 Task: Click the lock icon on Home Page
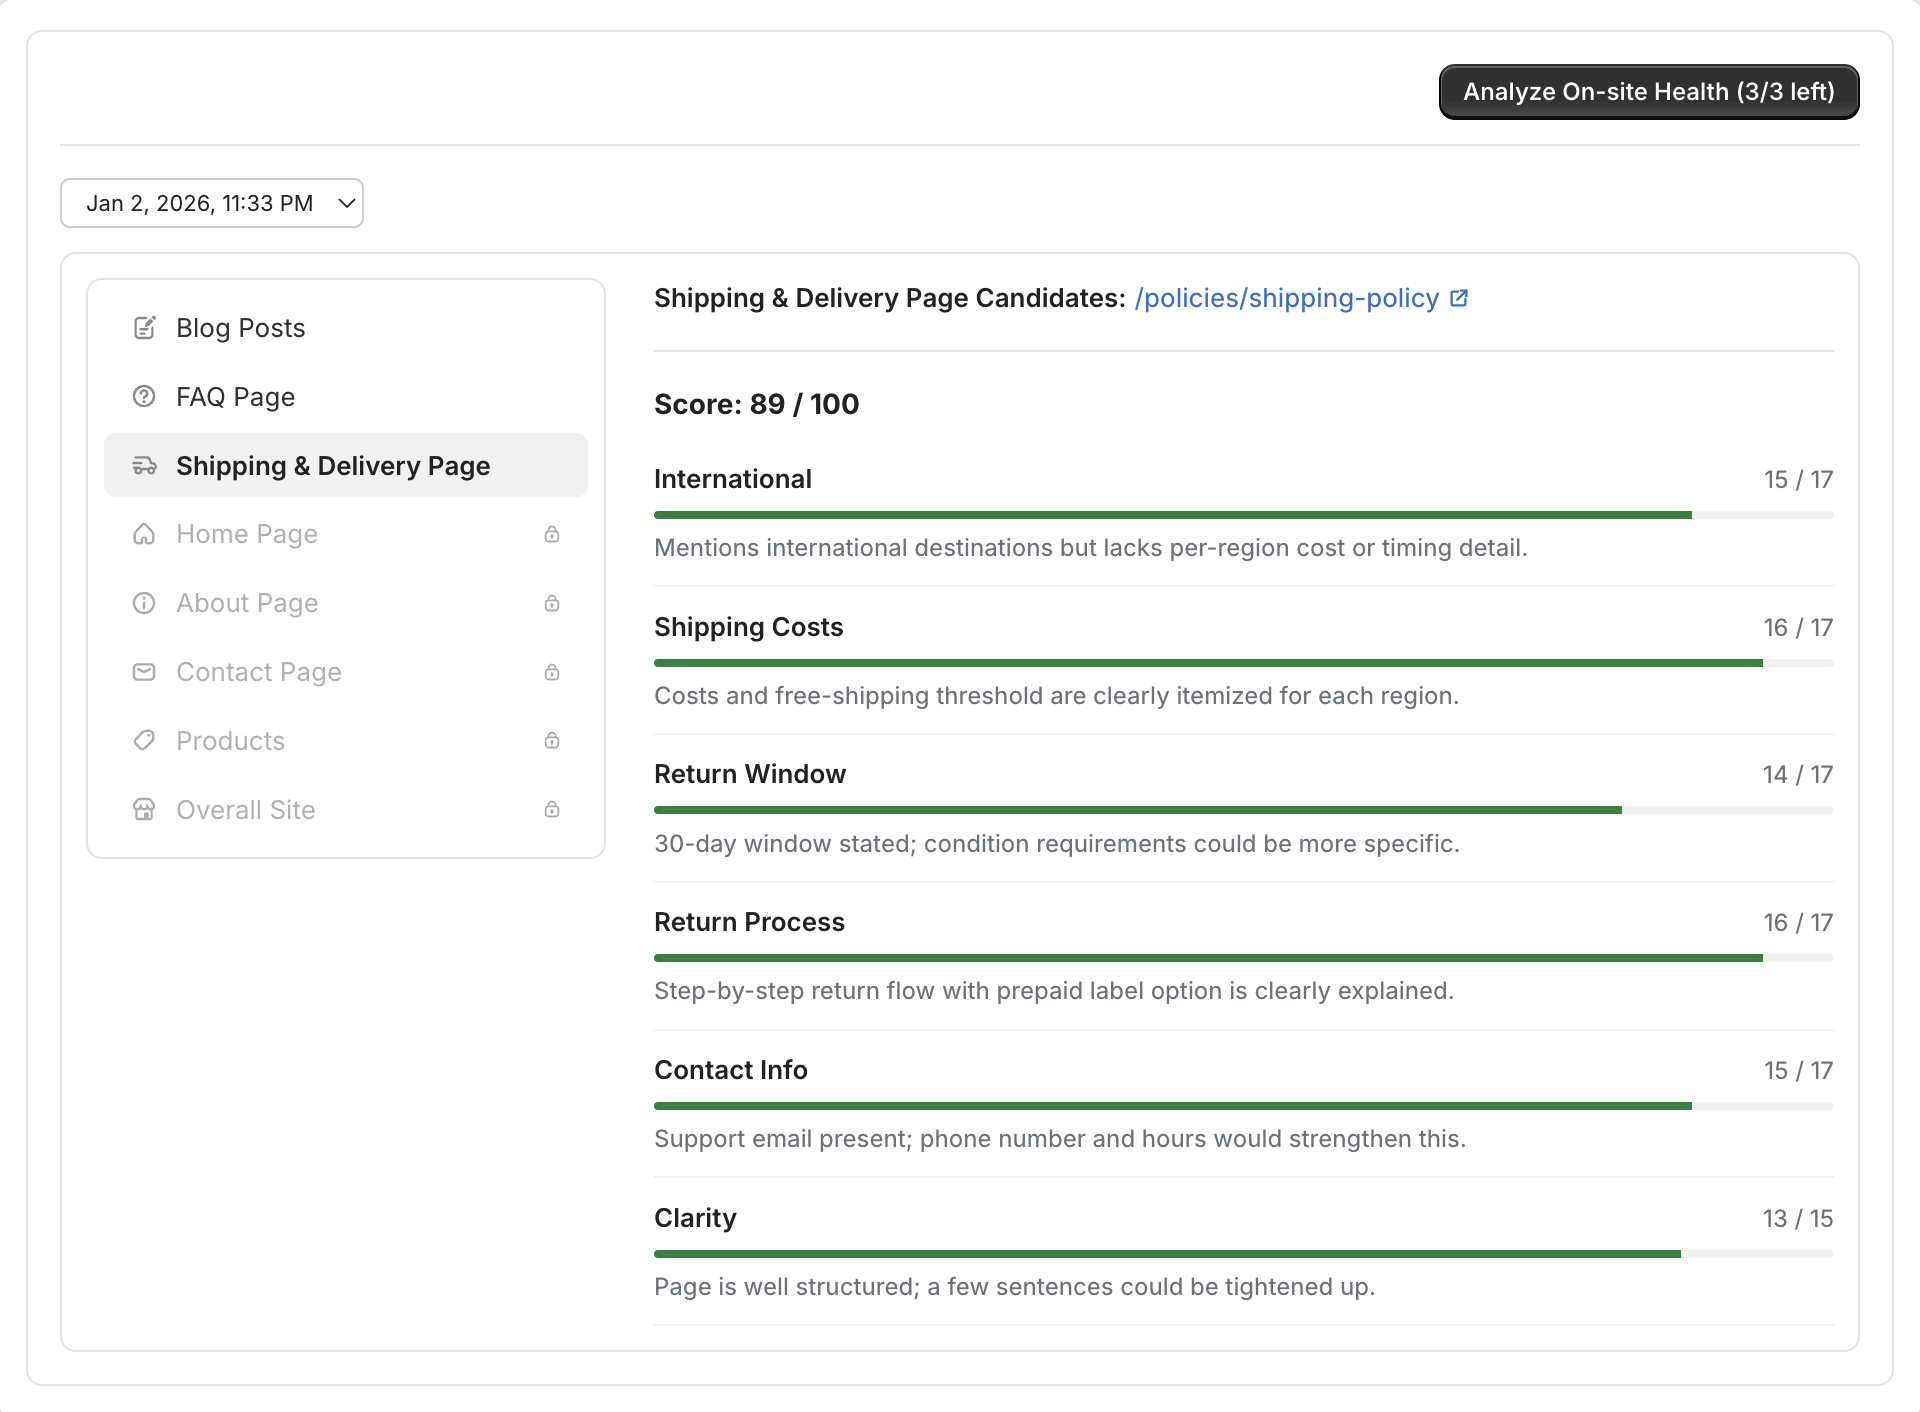click(552, 534)
